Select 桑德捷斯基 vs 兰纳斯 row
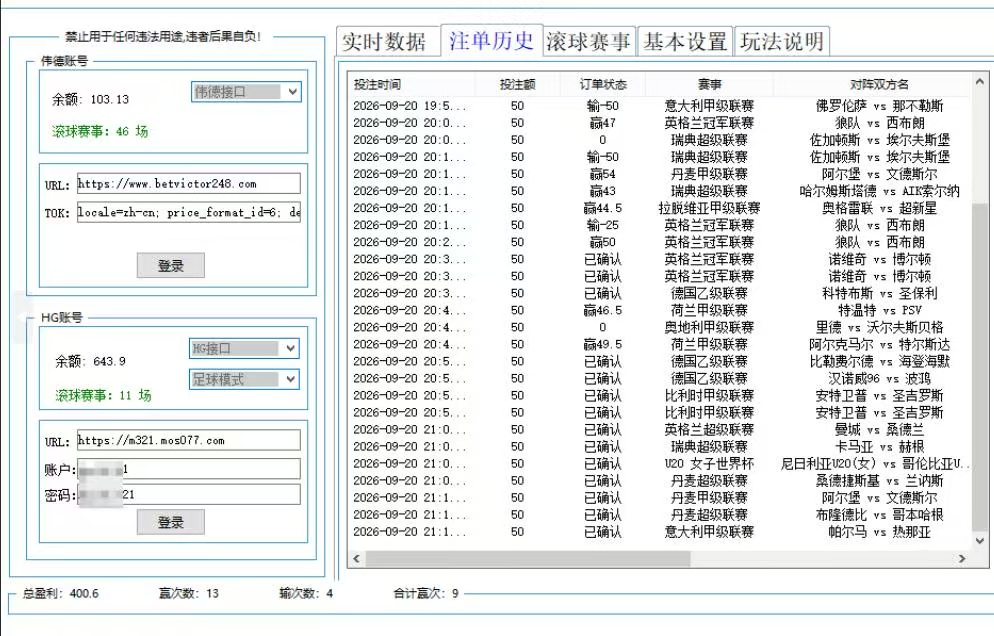This screenshot has width=994, height=636. pyautogui.click(x=659, y=481)
